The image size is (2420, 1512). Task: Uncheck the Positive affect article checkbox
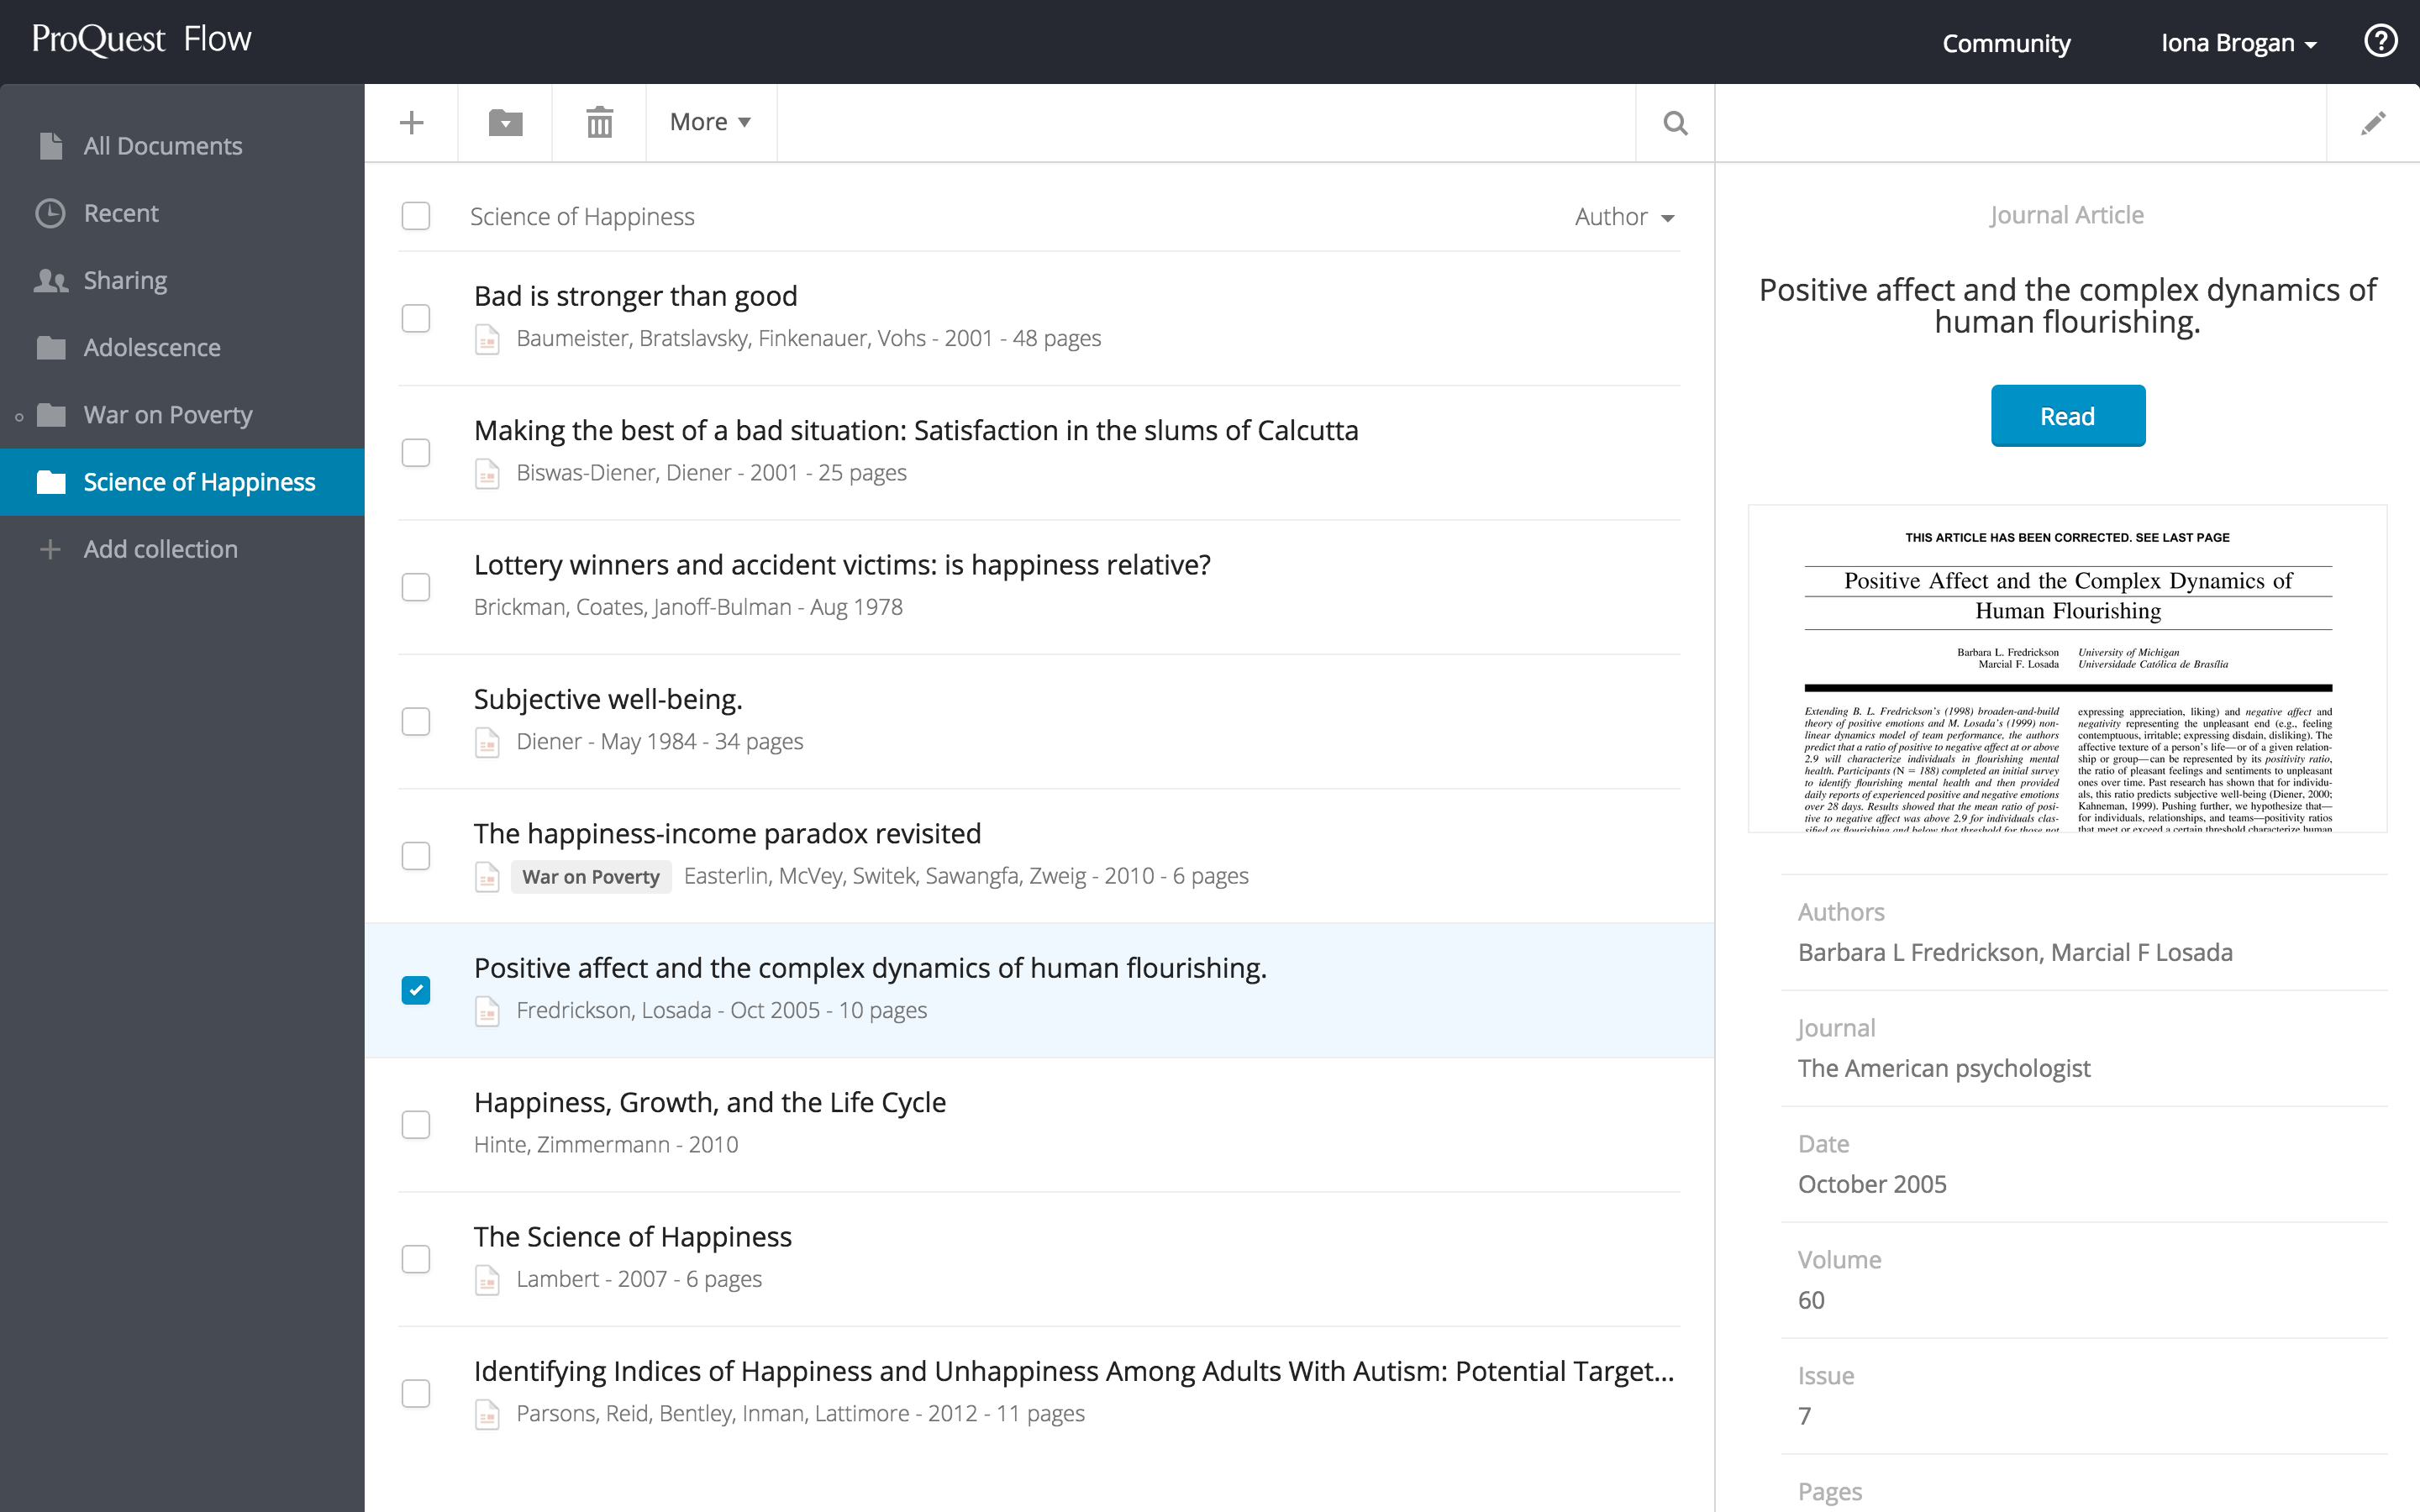pos(415,990)
